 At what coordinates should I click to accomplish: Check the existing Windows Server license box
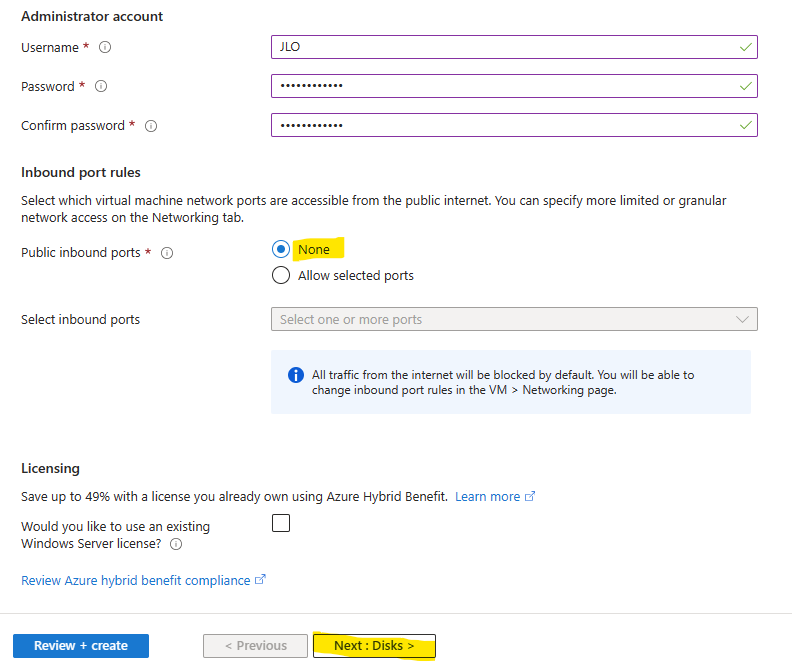tap(281, 523)
